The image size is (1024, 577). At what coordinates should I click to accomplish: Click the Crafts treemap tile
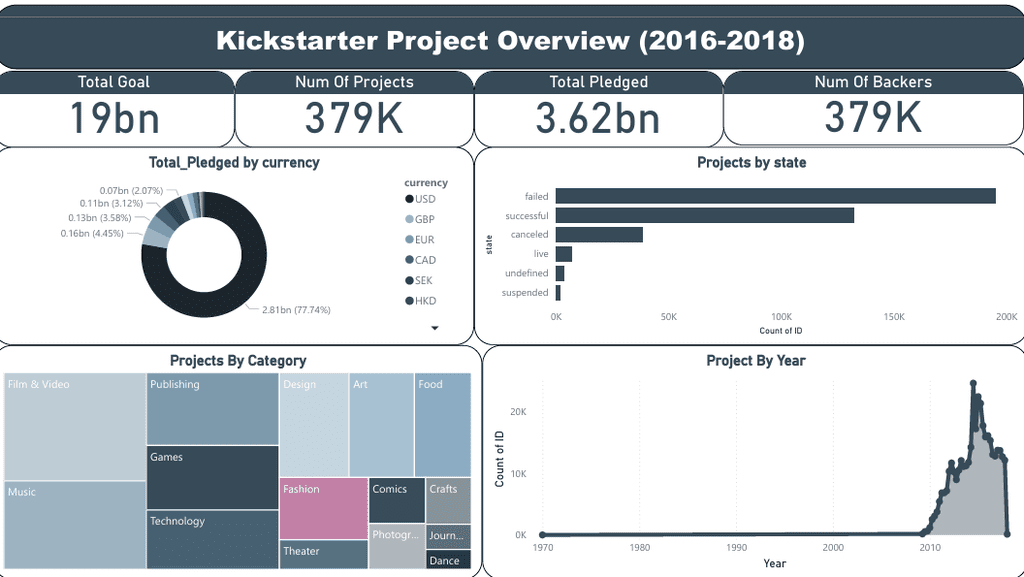[x=448, y=501]
